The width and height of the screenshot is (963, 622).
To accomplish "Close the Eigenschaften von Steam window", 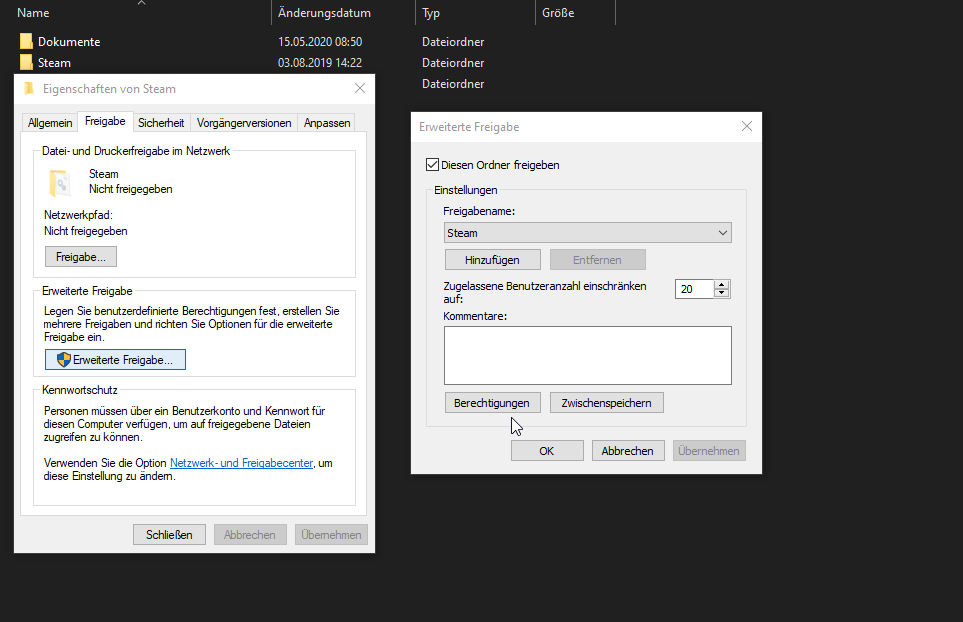I will (x=360, y=88).
